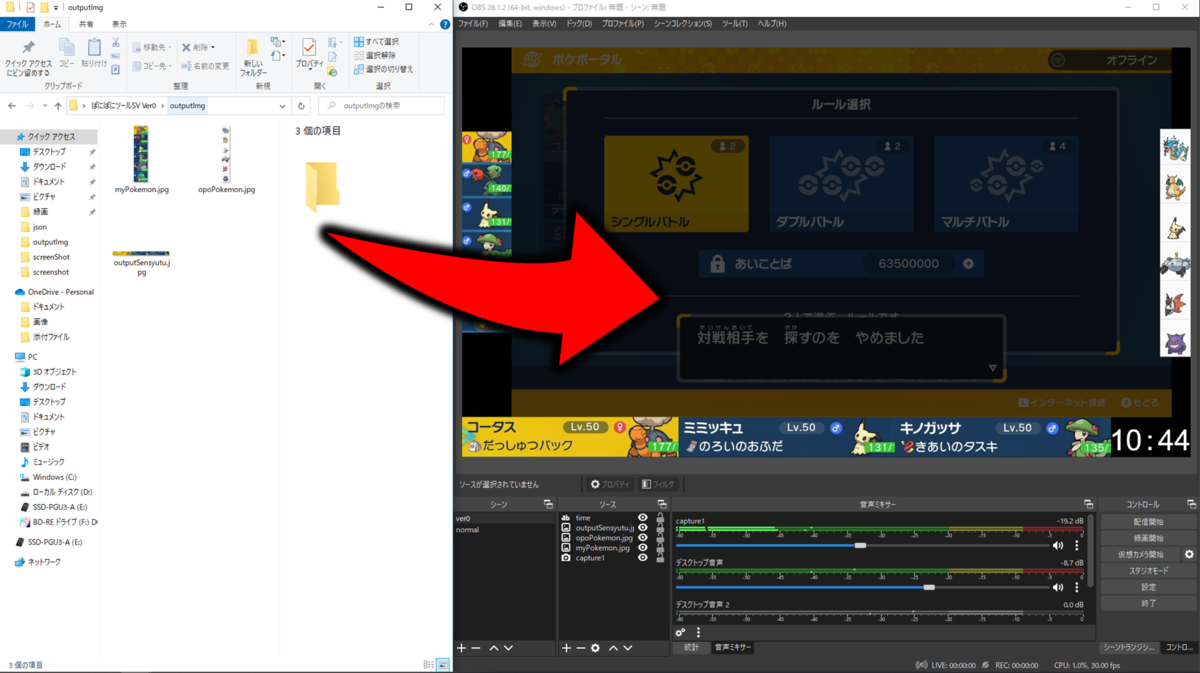Mute the first デスクトップ音声 speaker icon
Viewport: 1200px width, 673px height.
tap(1058, 588)
